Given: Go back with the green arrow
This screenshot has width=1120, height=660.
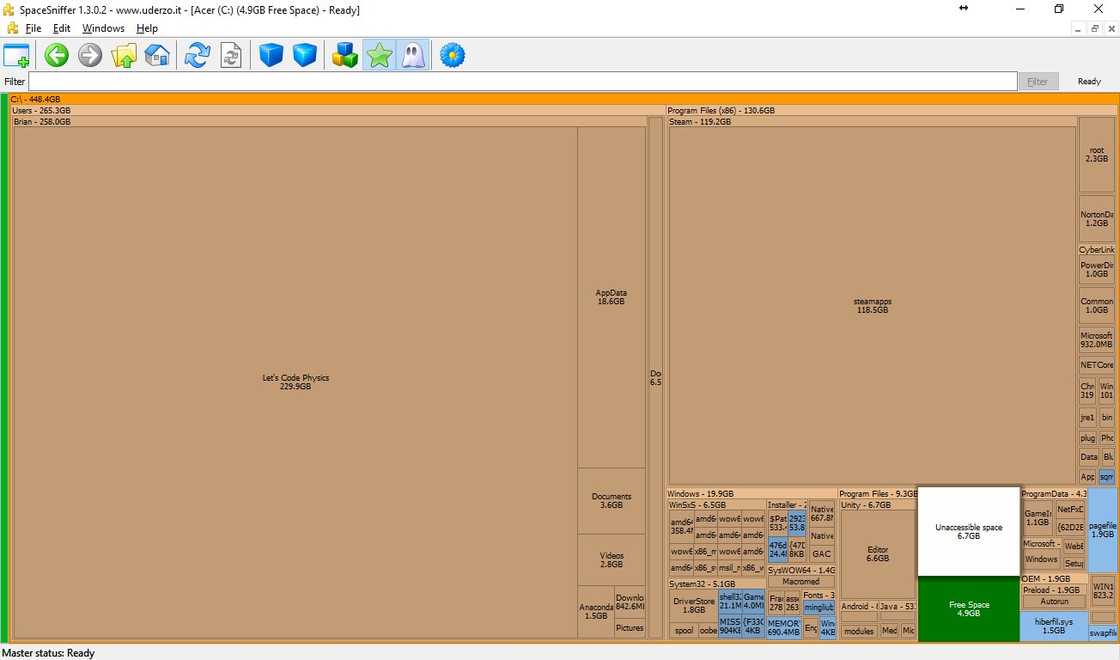Looking at the screenshot, I should click(x=56, y=55).
